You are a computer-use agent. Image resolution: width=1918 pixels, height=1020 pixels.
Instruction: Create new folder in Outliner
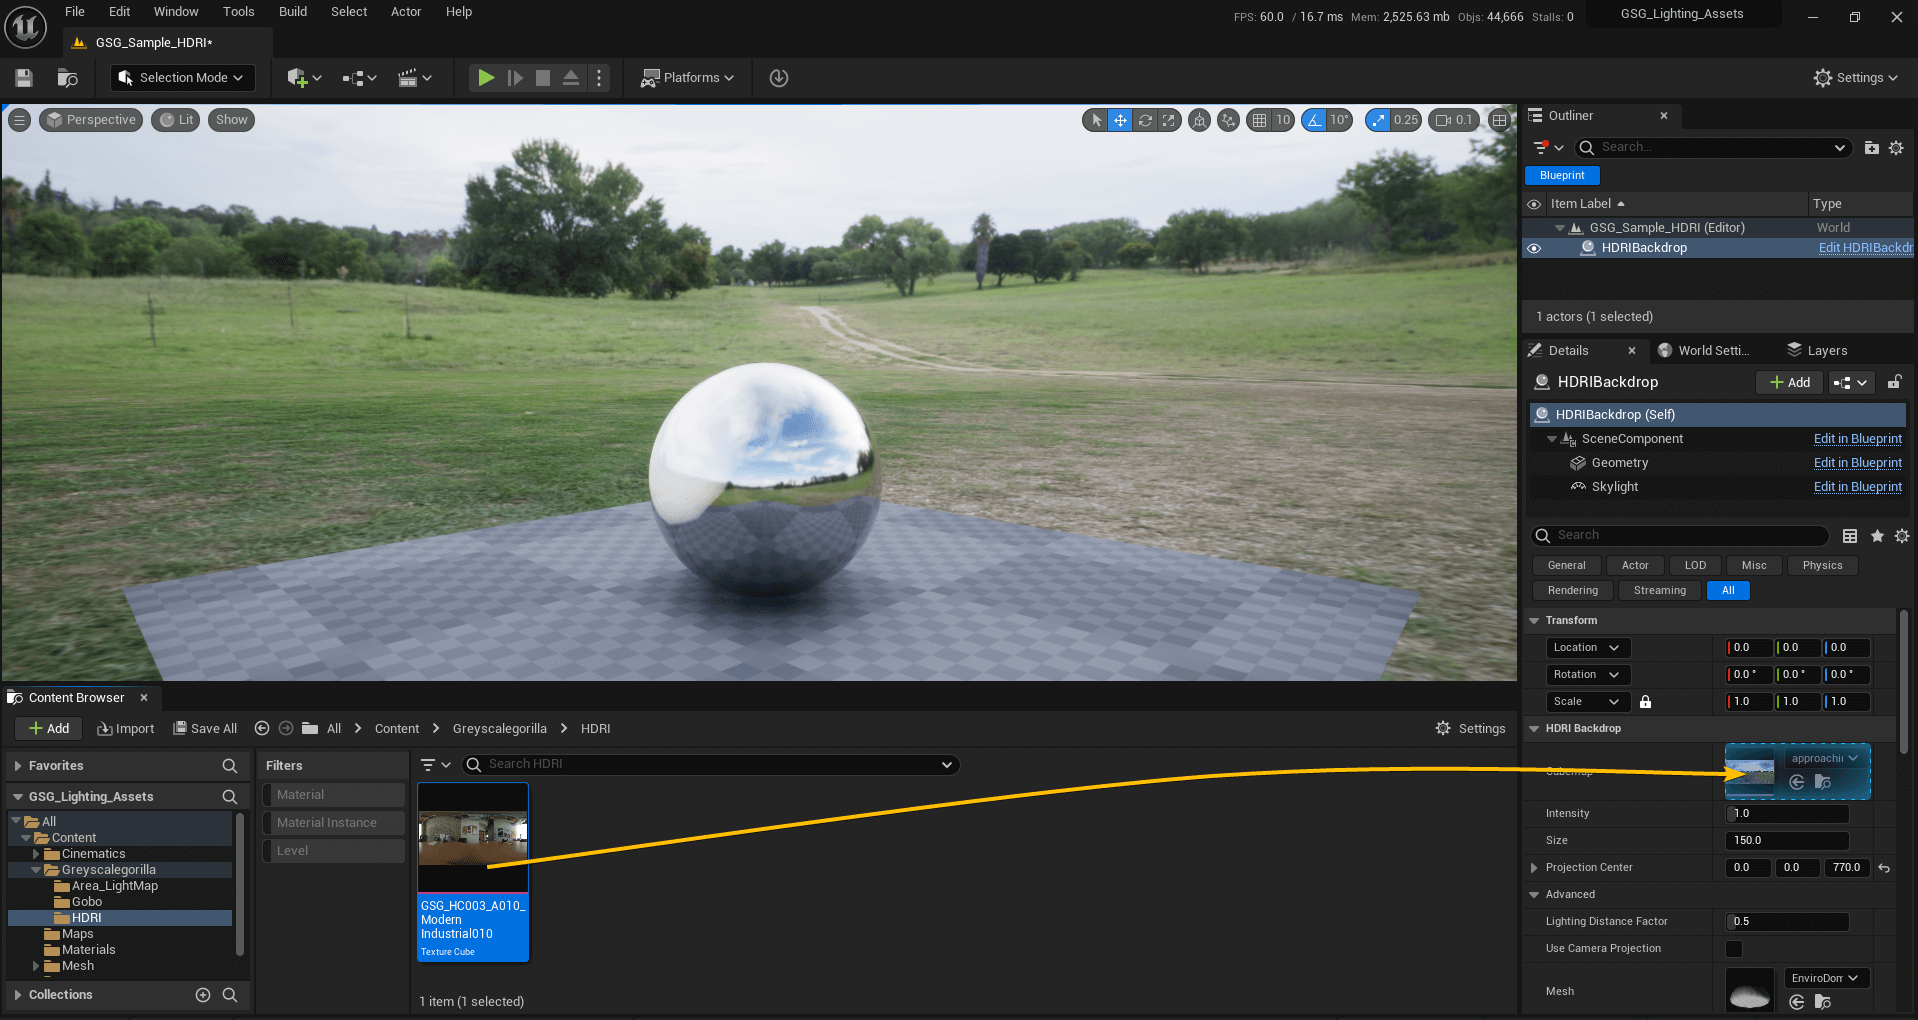1871,147
